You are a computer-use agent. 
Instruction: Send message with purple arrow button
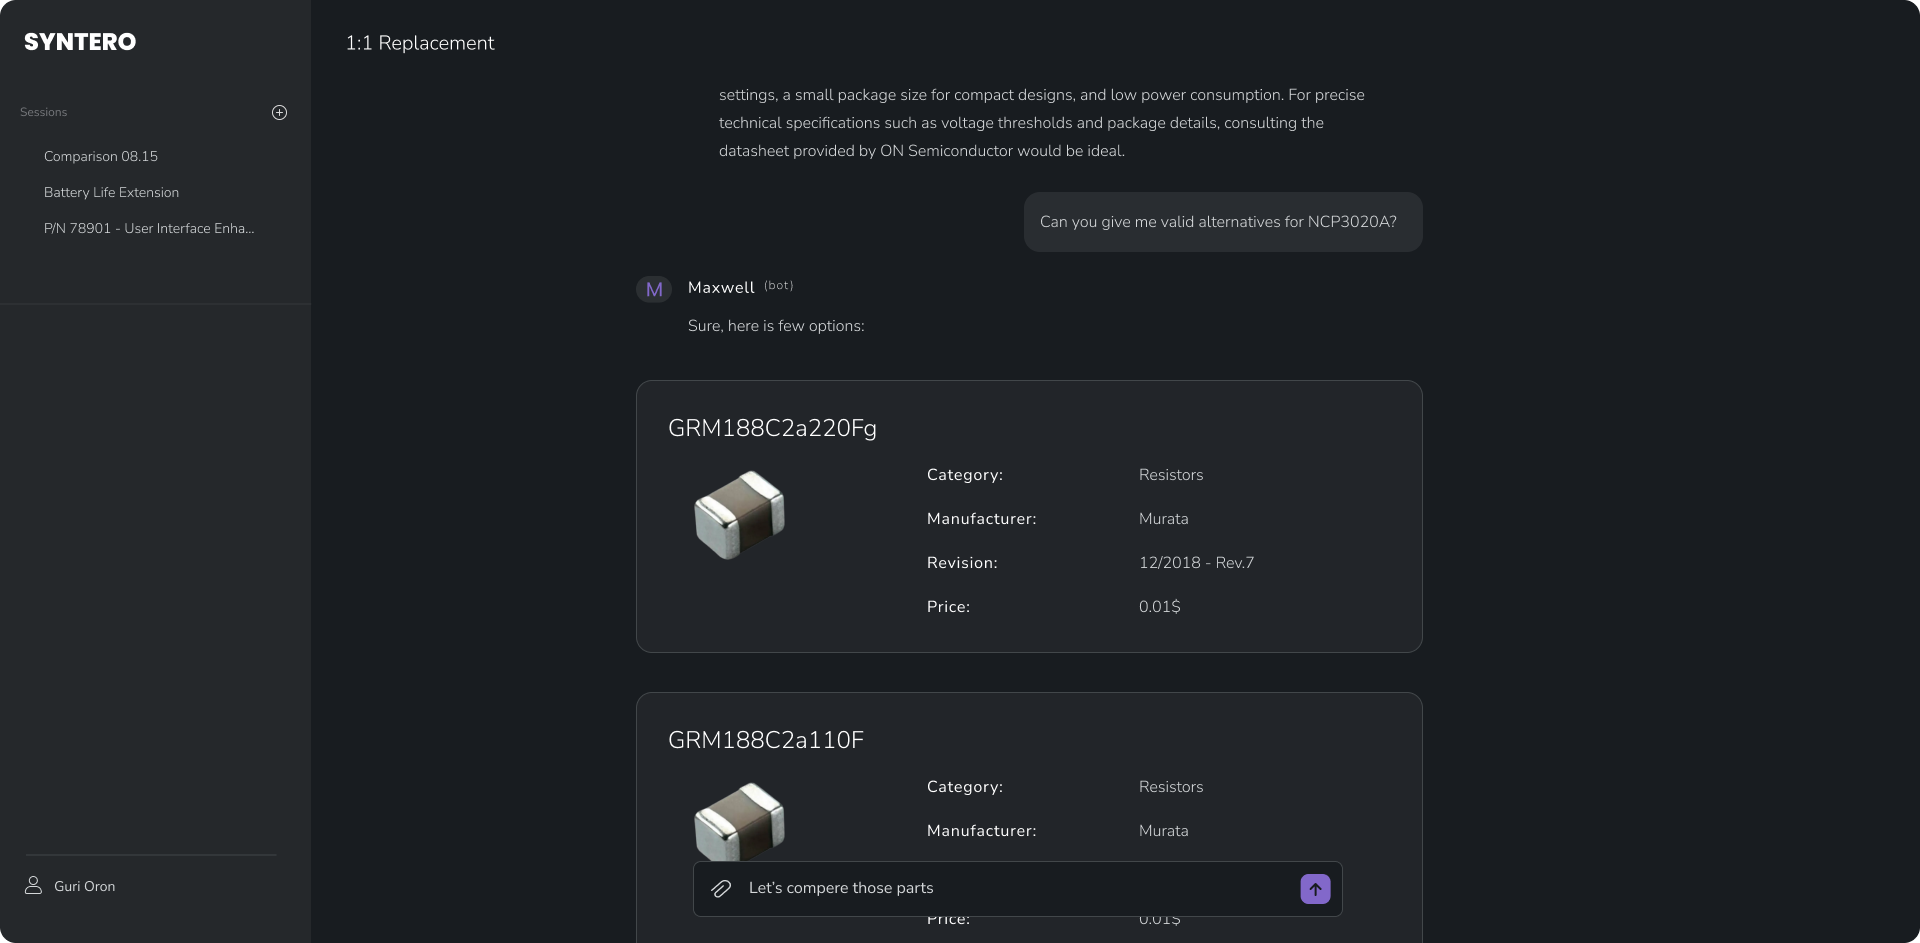pyautogui.click(x=1315, y=889)
